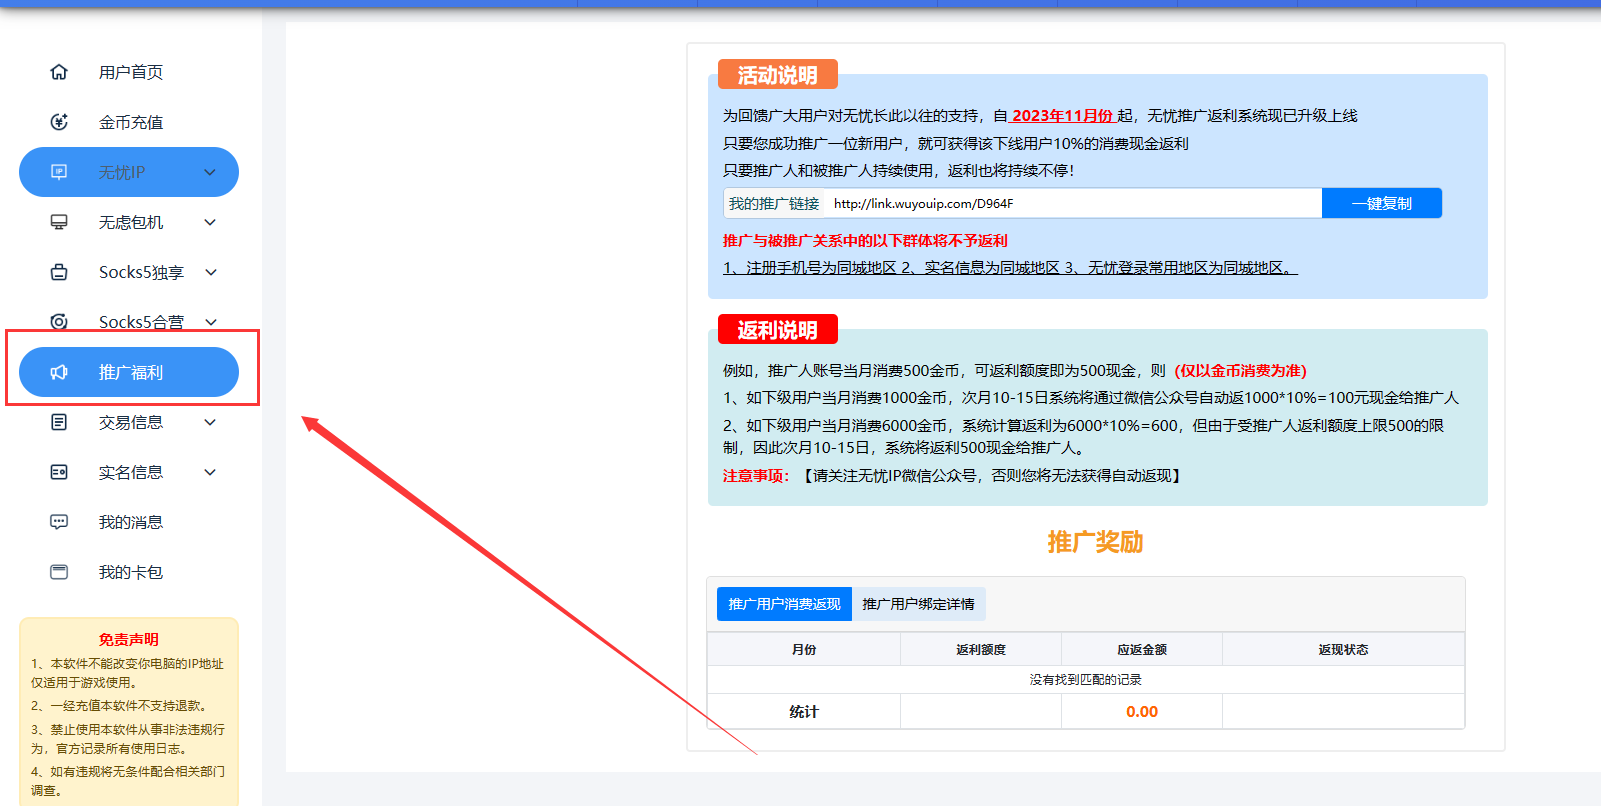Expand the Socks5合营 menu chevron
1601x806 pixels.
click(x=210, y=322)
